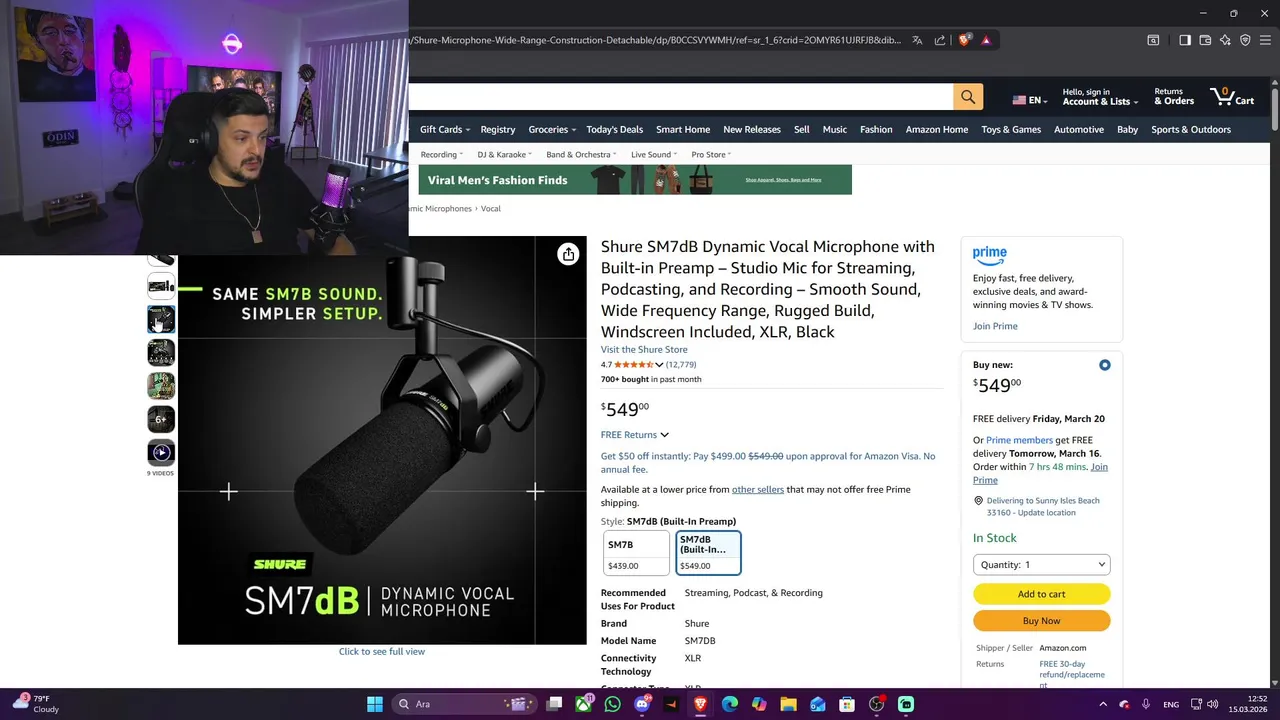Open New Releases nav item

coord(752,129)
